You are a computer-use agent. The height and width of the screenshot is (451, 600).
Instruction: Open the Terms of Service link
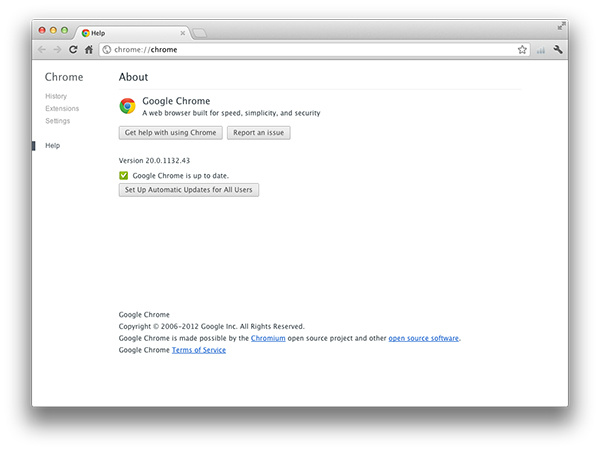199,350
